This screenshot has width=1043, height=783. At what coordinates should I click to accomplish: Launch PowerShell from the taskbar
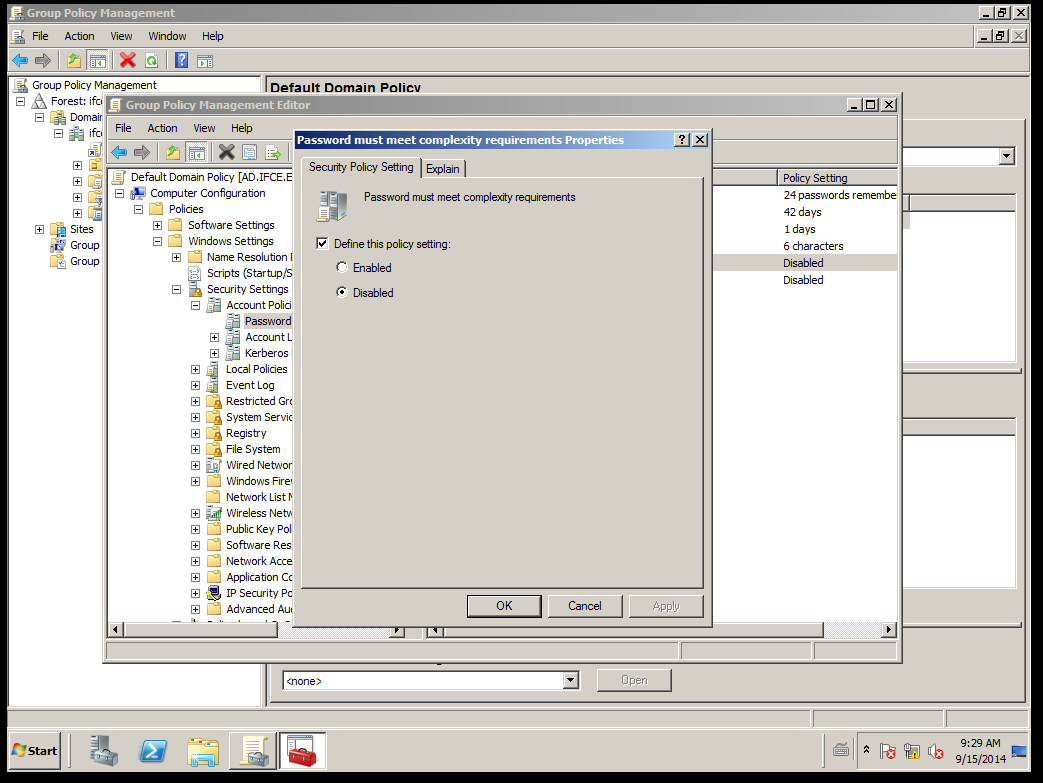[x=153, y=750]
